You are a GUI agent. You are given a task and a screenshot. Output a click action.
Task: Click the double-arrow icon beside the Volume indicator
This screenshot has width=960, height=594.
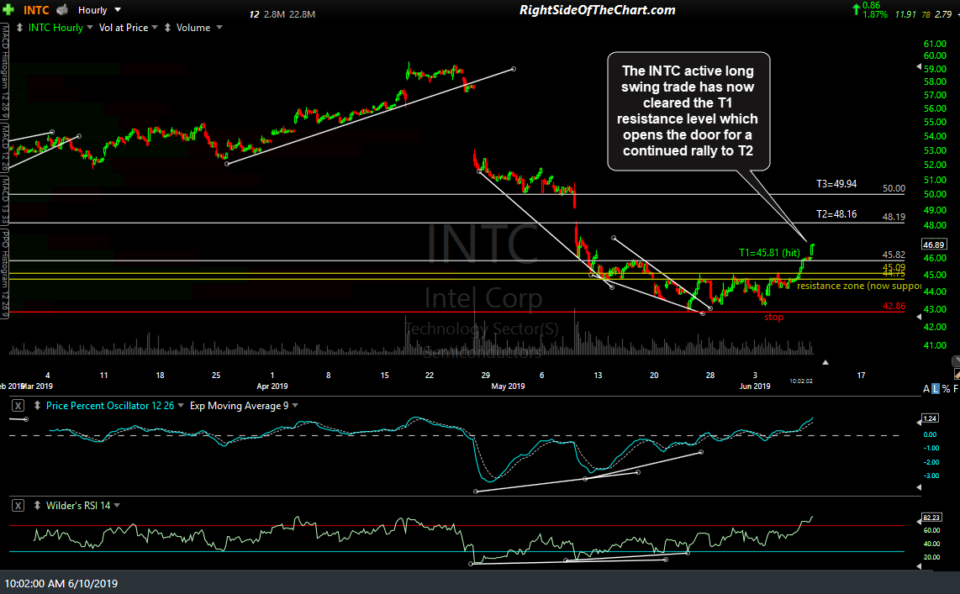coord(168,27)
